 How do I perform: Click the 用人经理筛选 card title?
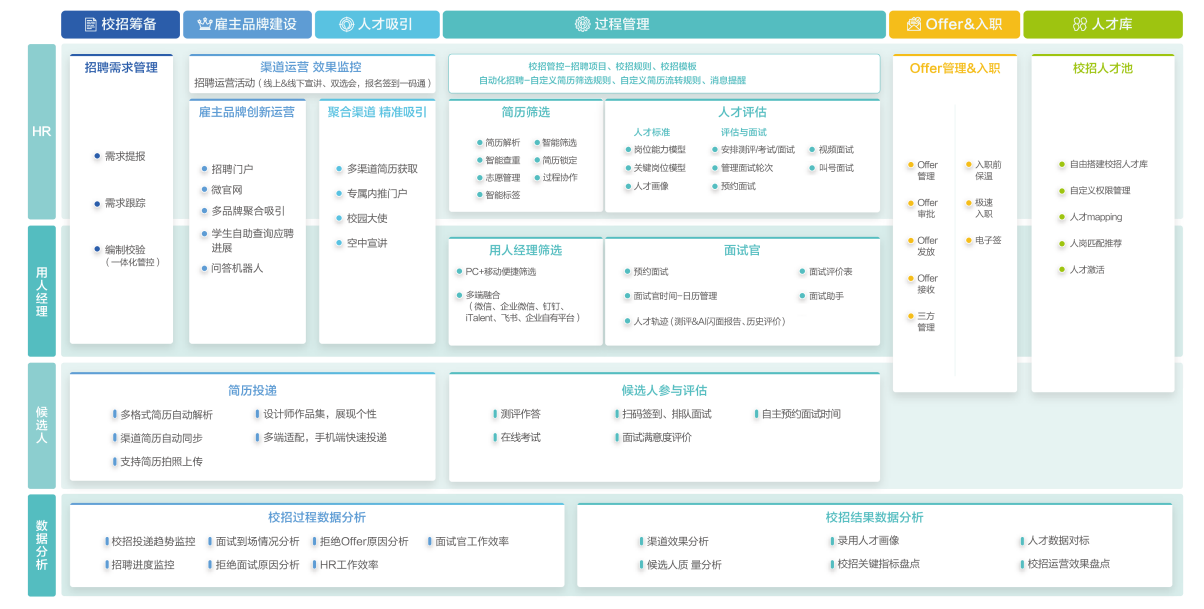click(525, 250)
